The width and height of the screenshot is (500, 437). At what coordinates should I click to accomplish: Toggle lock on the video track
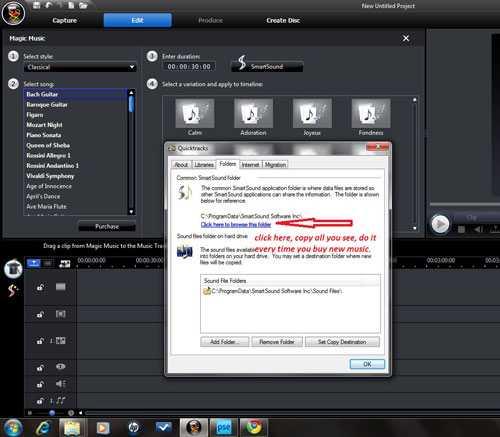point(40,287)
